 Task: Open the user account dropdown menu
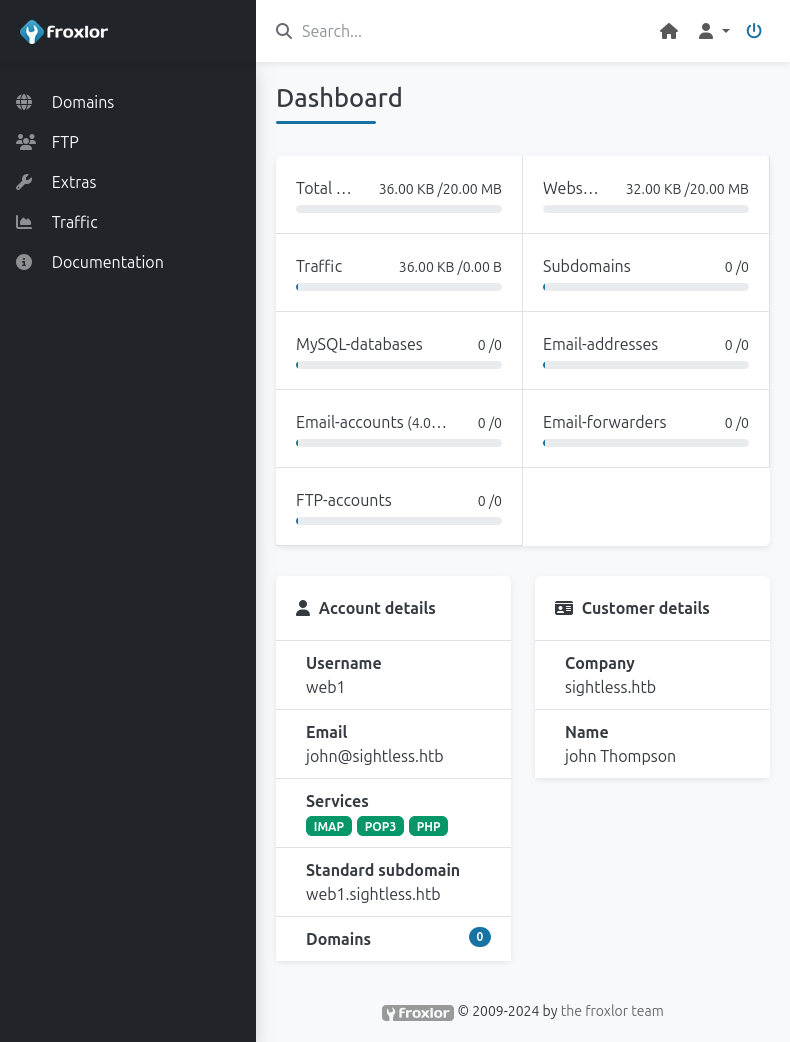[x=713, y=31]
